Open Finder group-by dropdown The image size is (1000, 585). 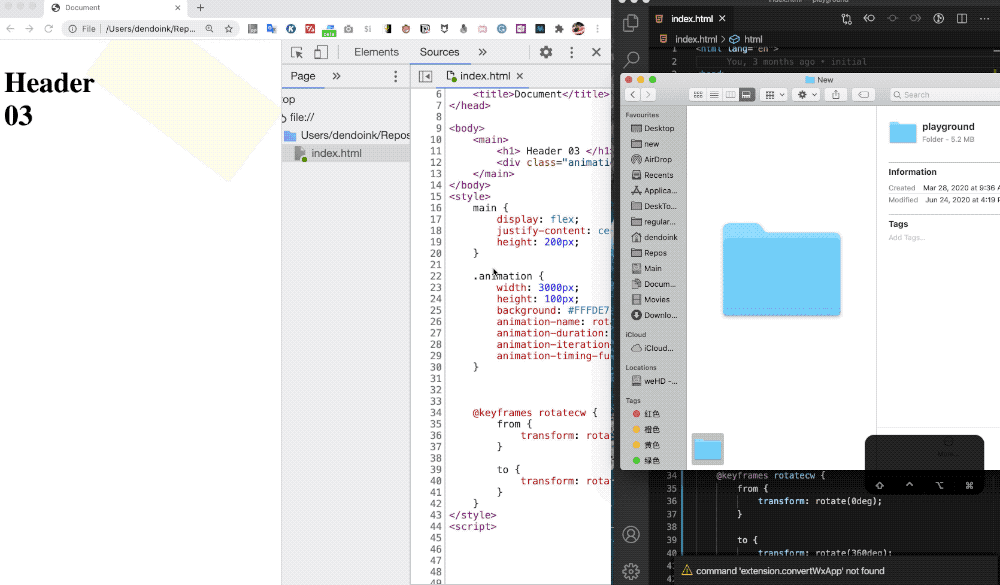point(775,95)
